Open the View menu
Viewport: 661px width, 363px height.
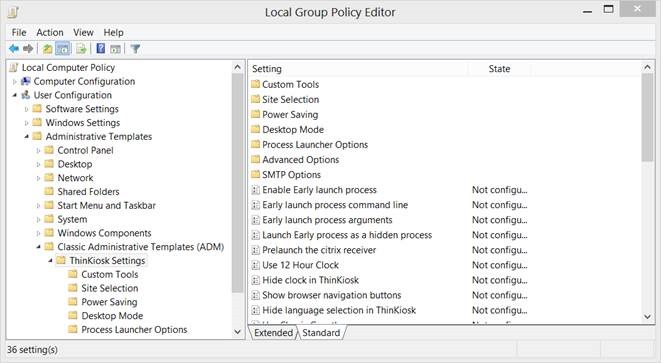click(x=83, y=32)
